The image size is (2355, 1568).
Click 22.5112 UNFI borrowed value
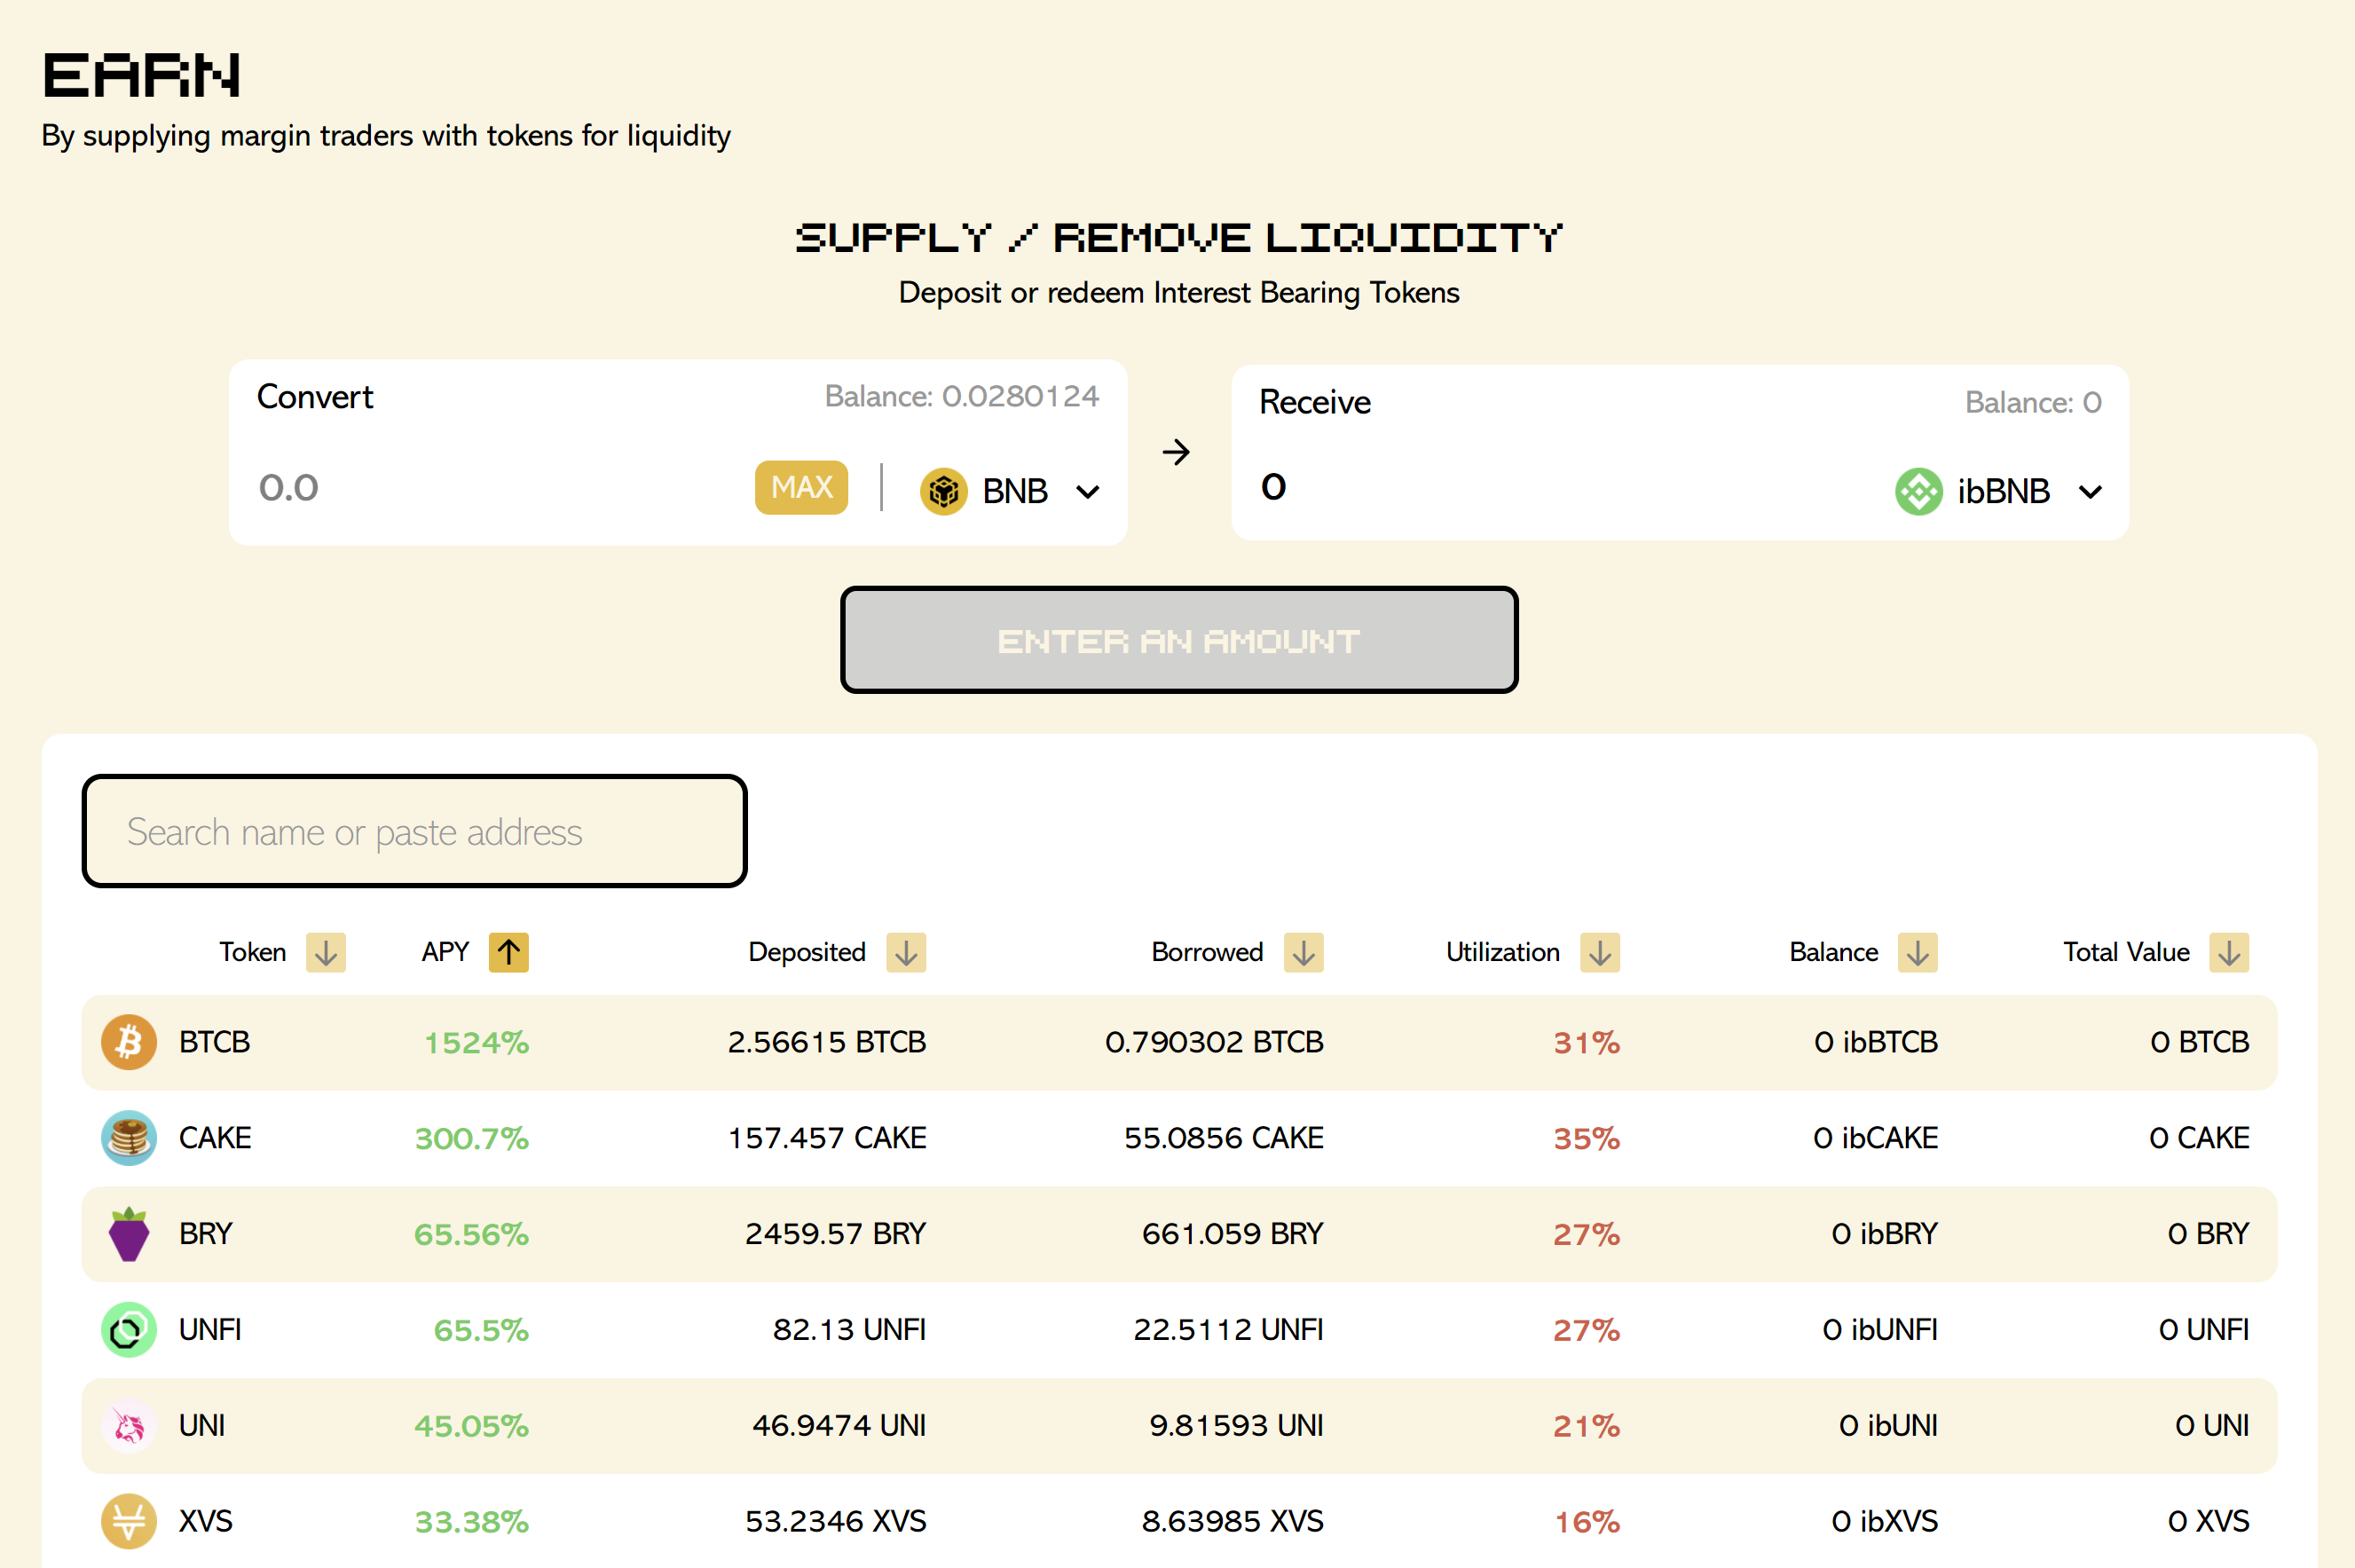(1228, 1330)
